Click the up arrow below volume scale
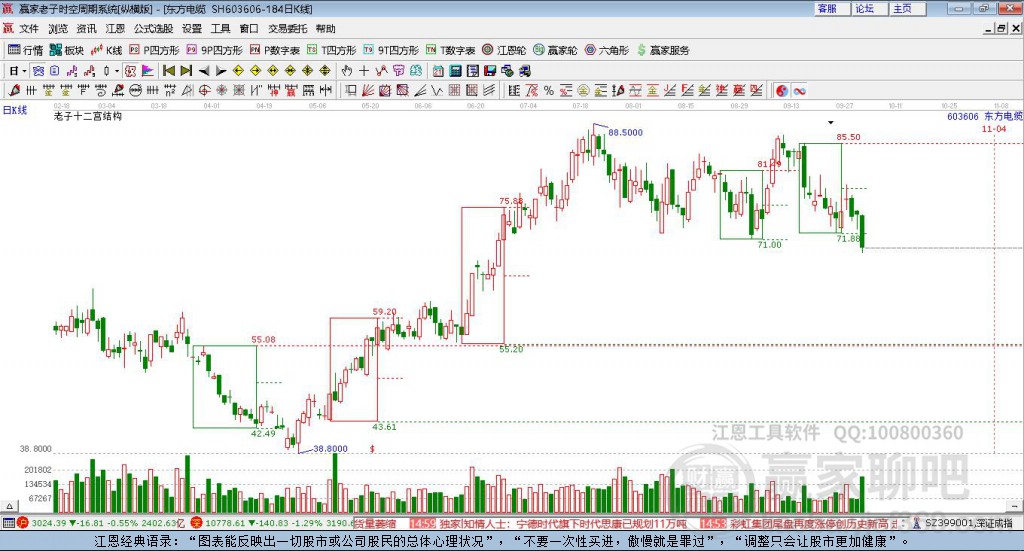 coord(9,506)
